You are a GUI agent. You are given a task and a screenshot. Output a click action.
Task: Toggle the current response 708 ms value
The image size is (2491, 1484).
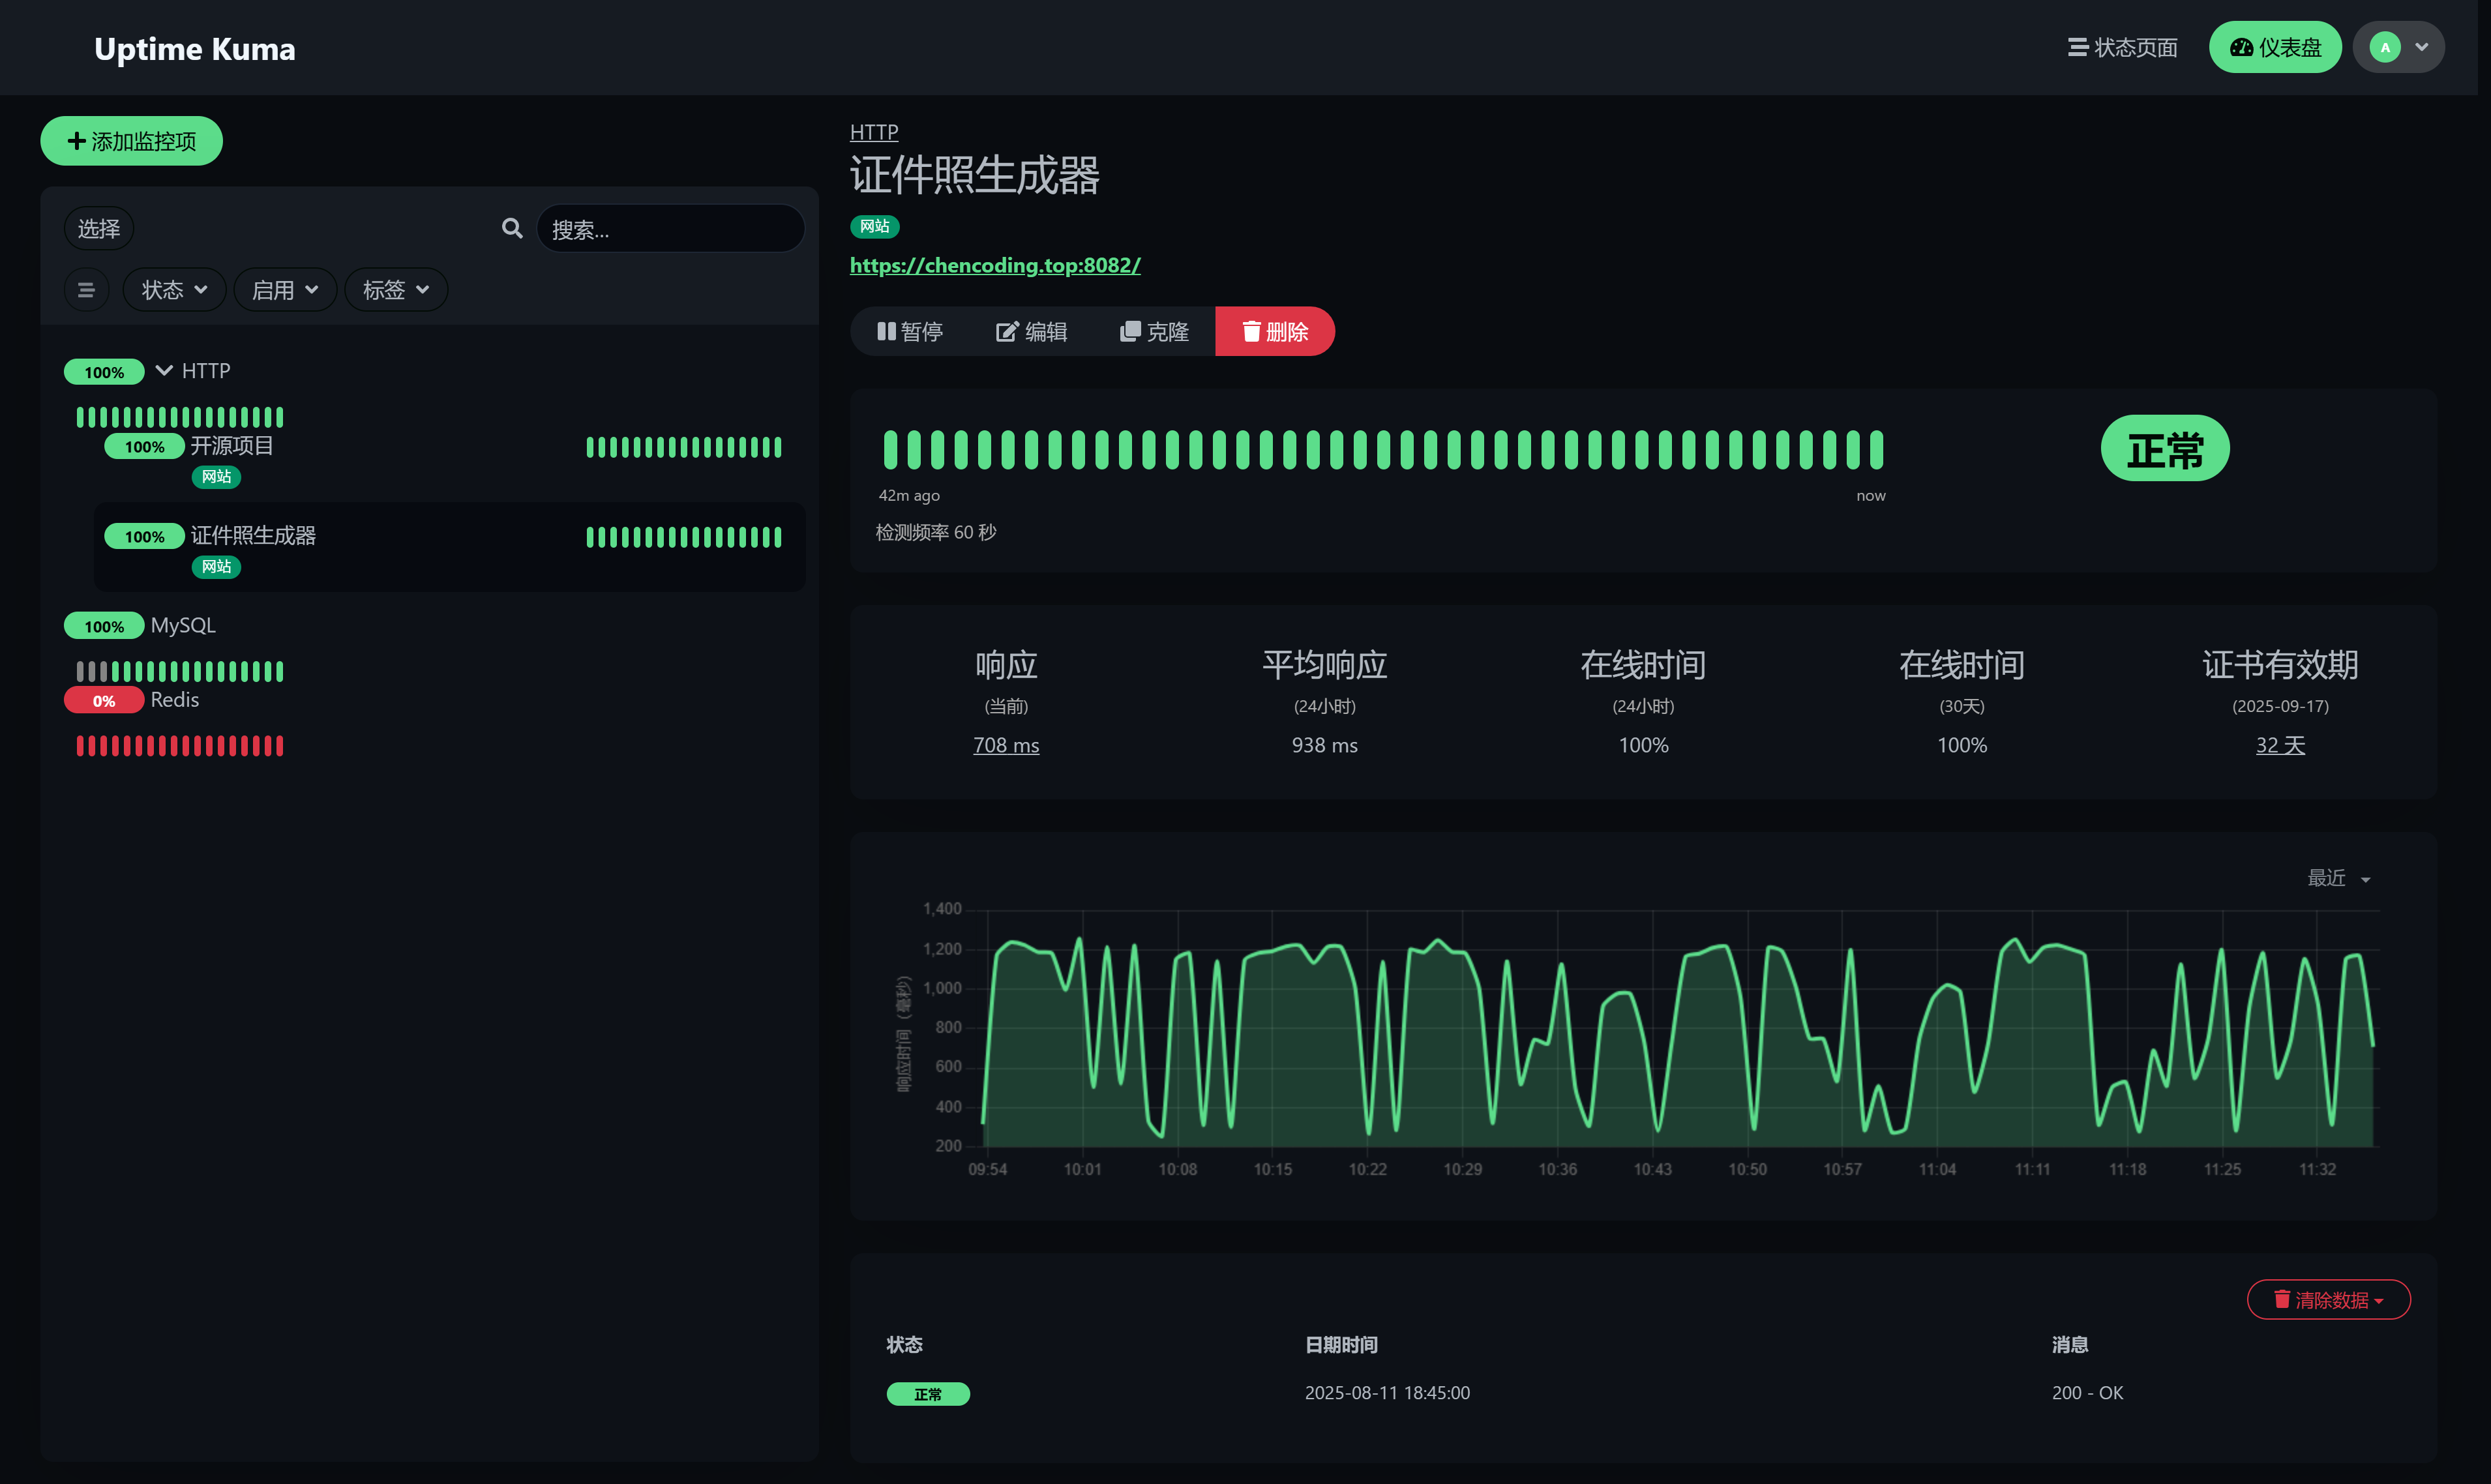coord(1005,745)
